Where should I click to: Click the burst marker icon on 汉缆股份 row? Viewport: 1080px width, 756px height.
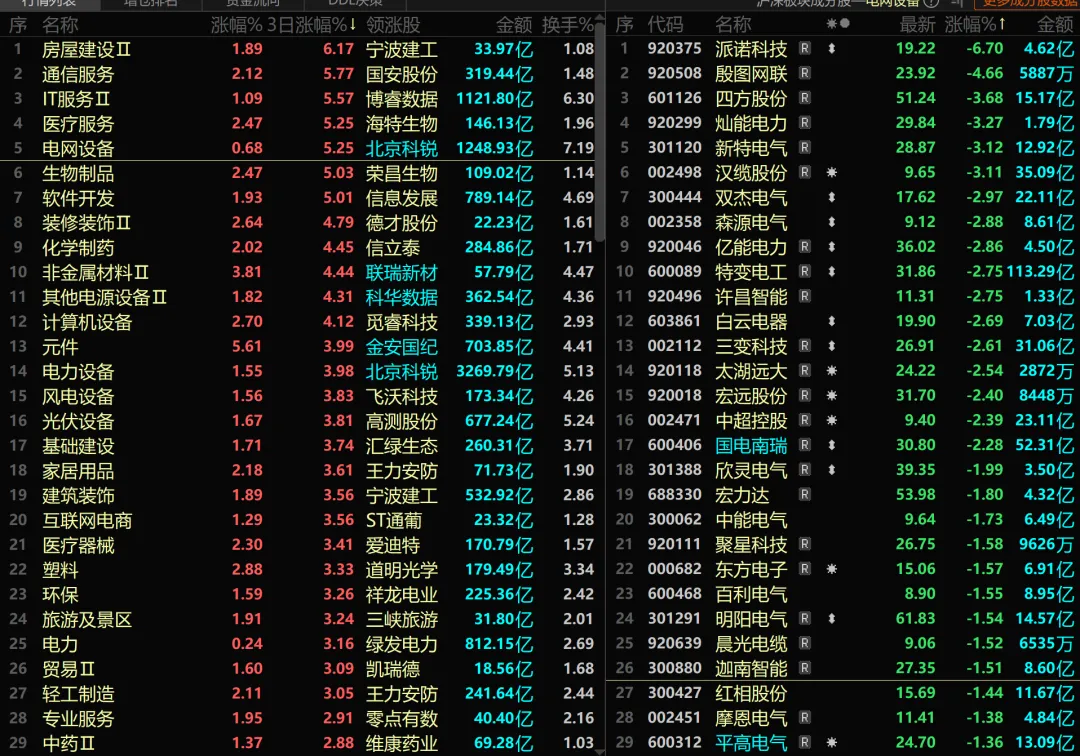click(831, 172)
